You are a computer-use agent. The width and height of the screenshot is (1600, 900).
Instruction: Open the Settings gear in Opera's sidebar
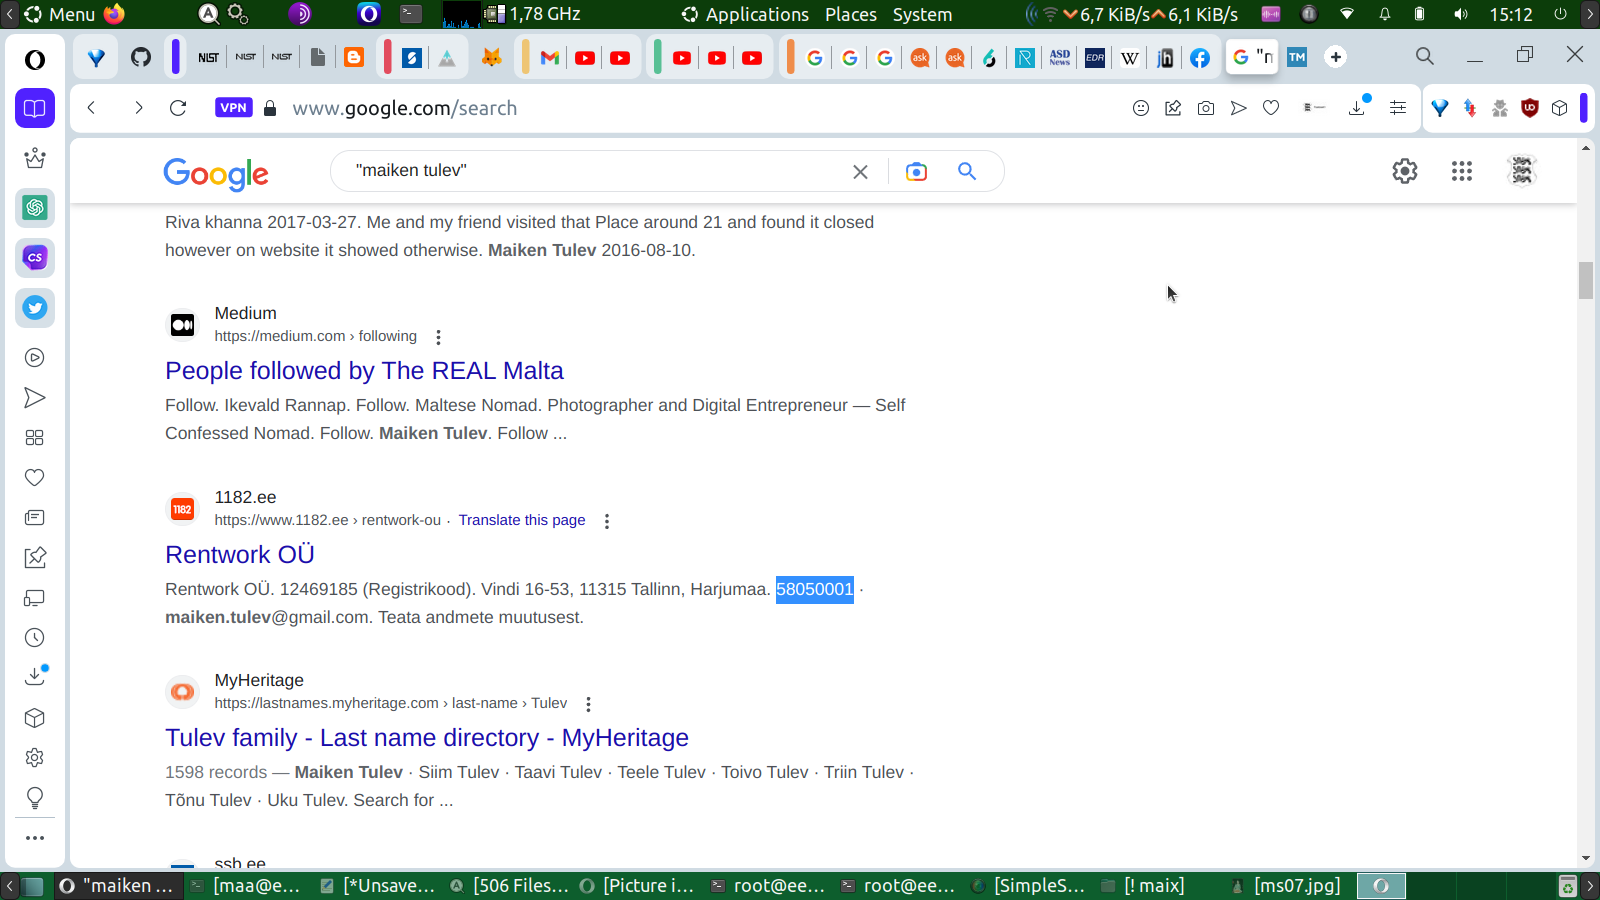coord(35,758)
